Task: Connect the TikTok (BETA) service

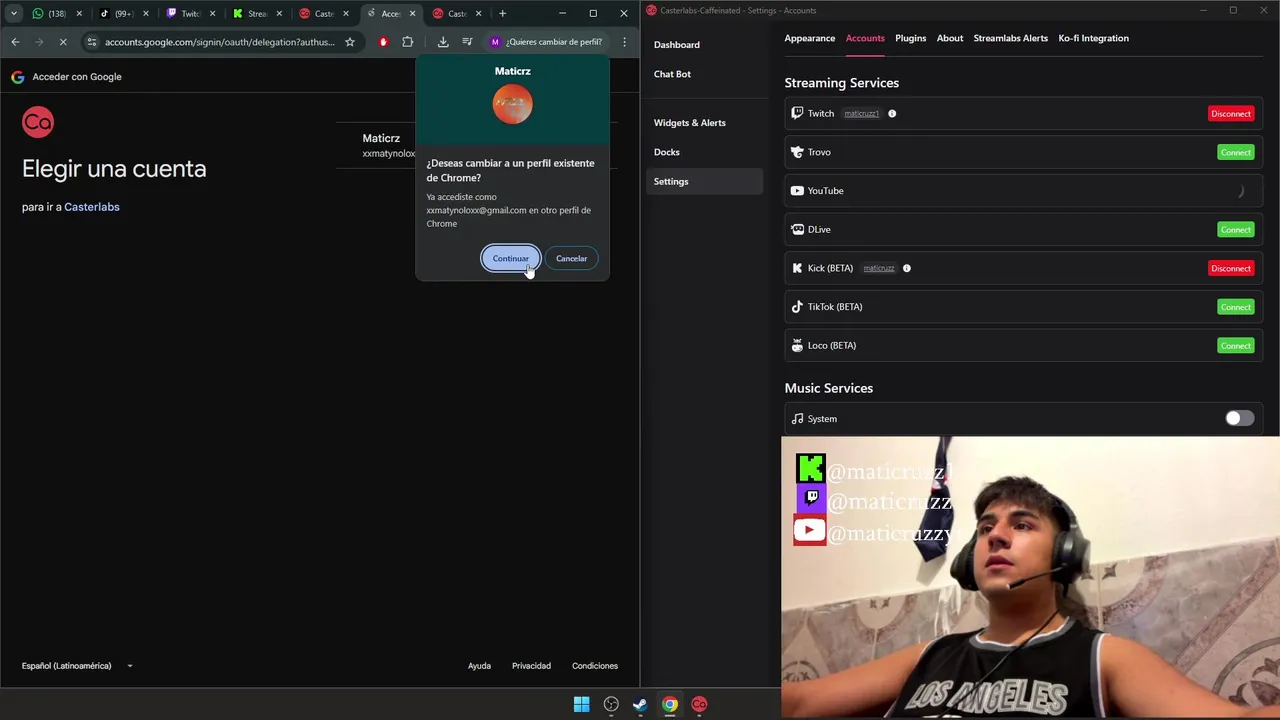Action: tap(1235, 307)
